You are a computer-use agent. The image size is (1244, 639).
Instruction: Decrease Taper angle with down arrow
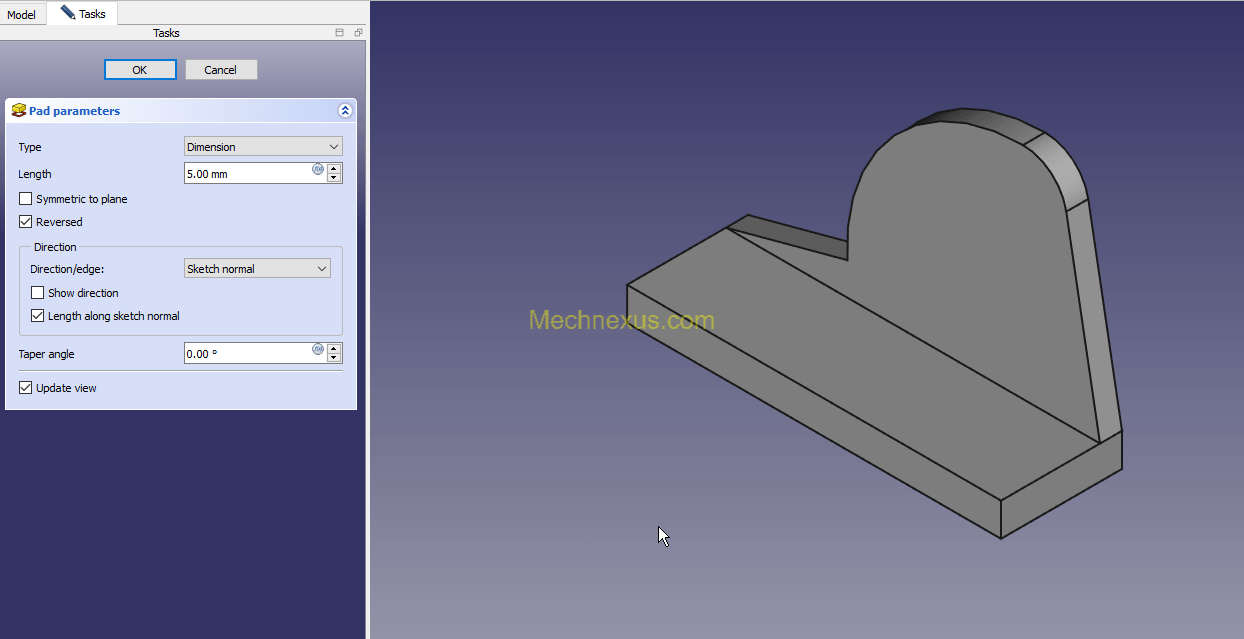click(x=334, y=358)
